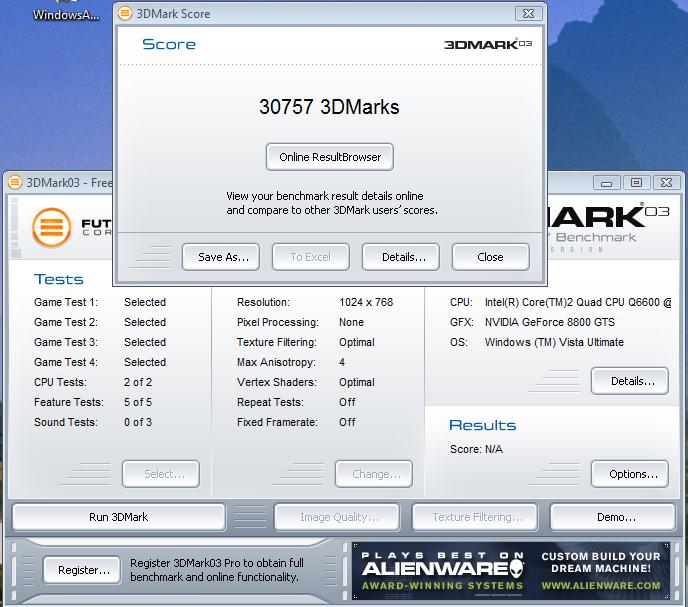688x607 pixels.
Task: Open Options... under Results
Action: [630, 474]
